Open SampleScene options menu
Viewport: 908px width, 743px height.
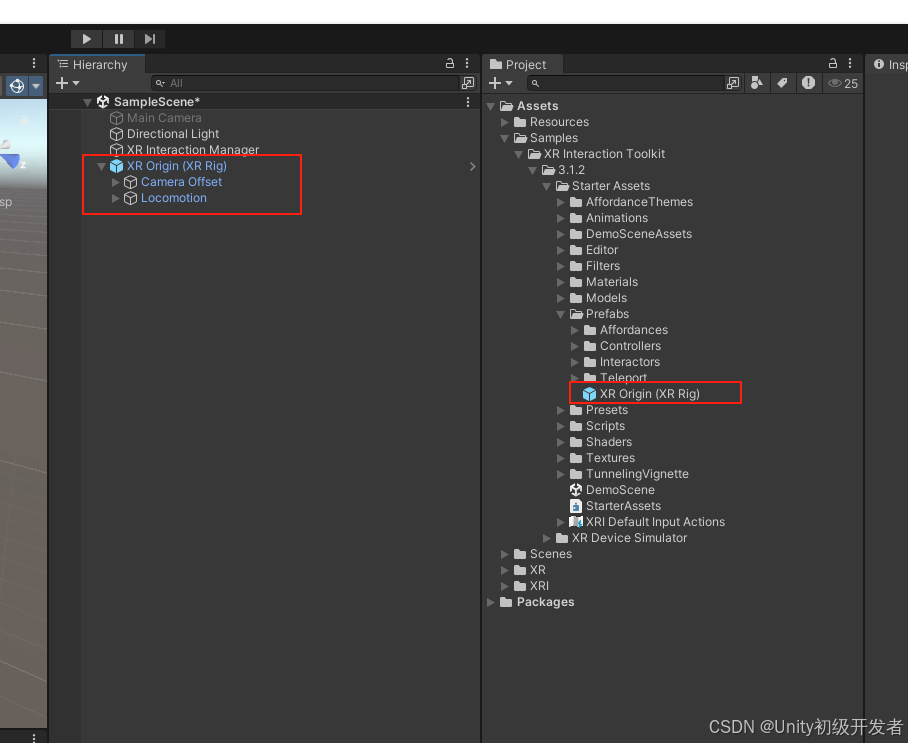(467, 102)
